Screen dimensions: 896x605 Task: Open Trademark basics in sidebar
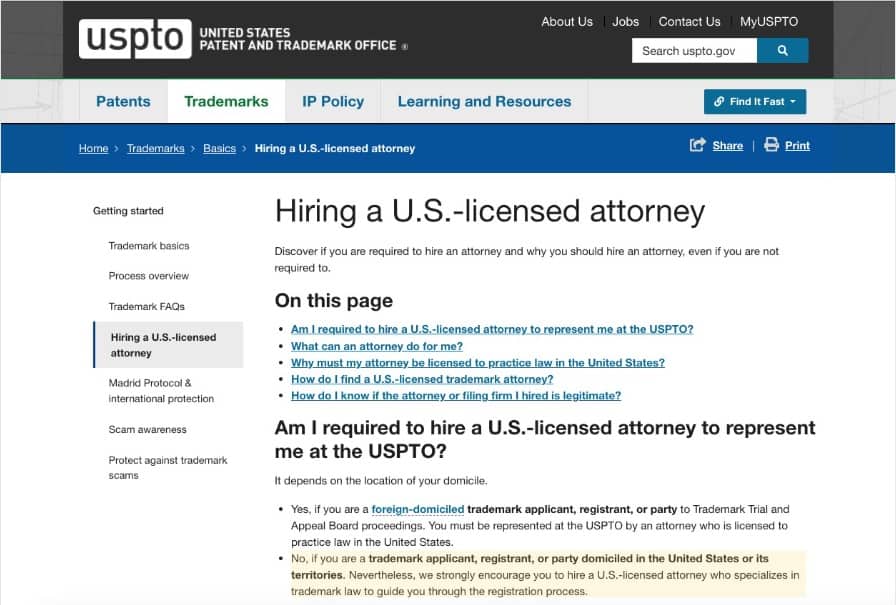pos(149,246)
